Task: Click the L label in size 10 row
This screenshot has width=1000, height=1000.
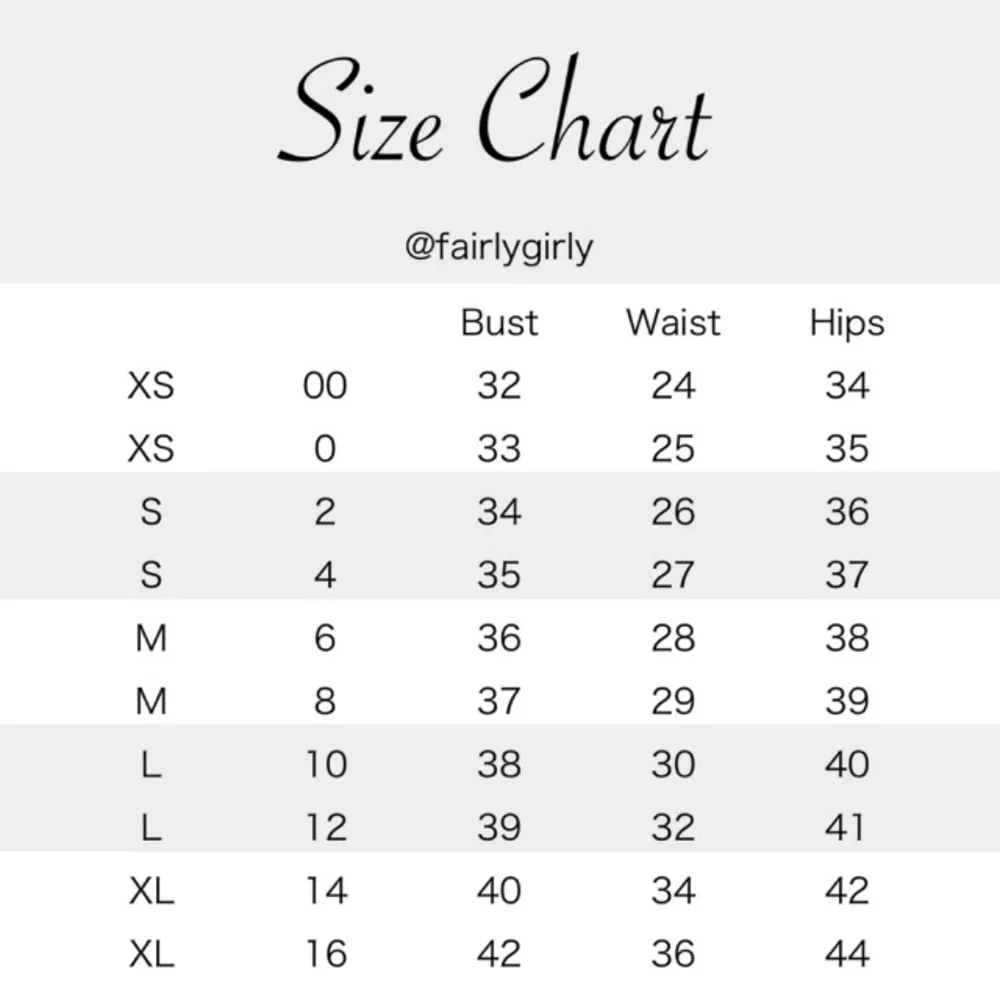Action: (x=151, y=765)
